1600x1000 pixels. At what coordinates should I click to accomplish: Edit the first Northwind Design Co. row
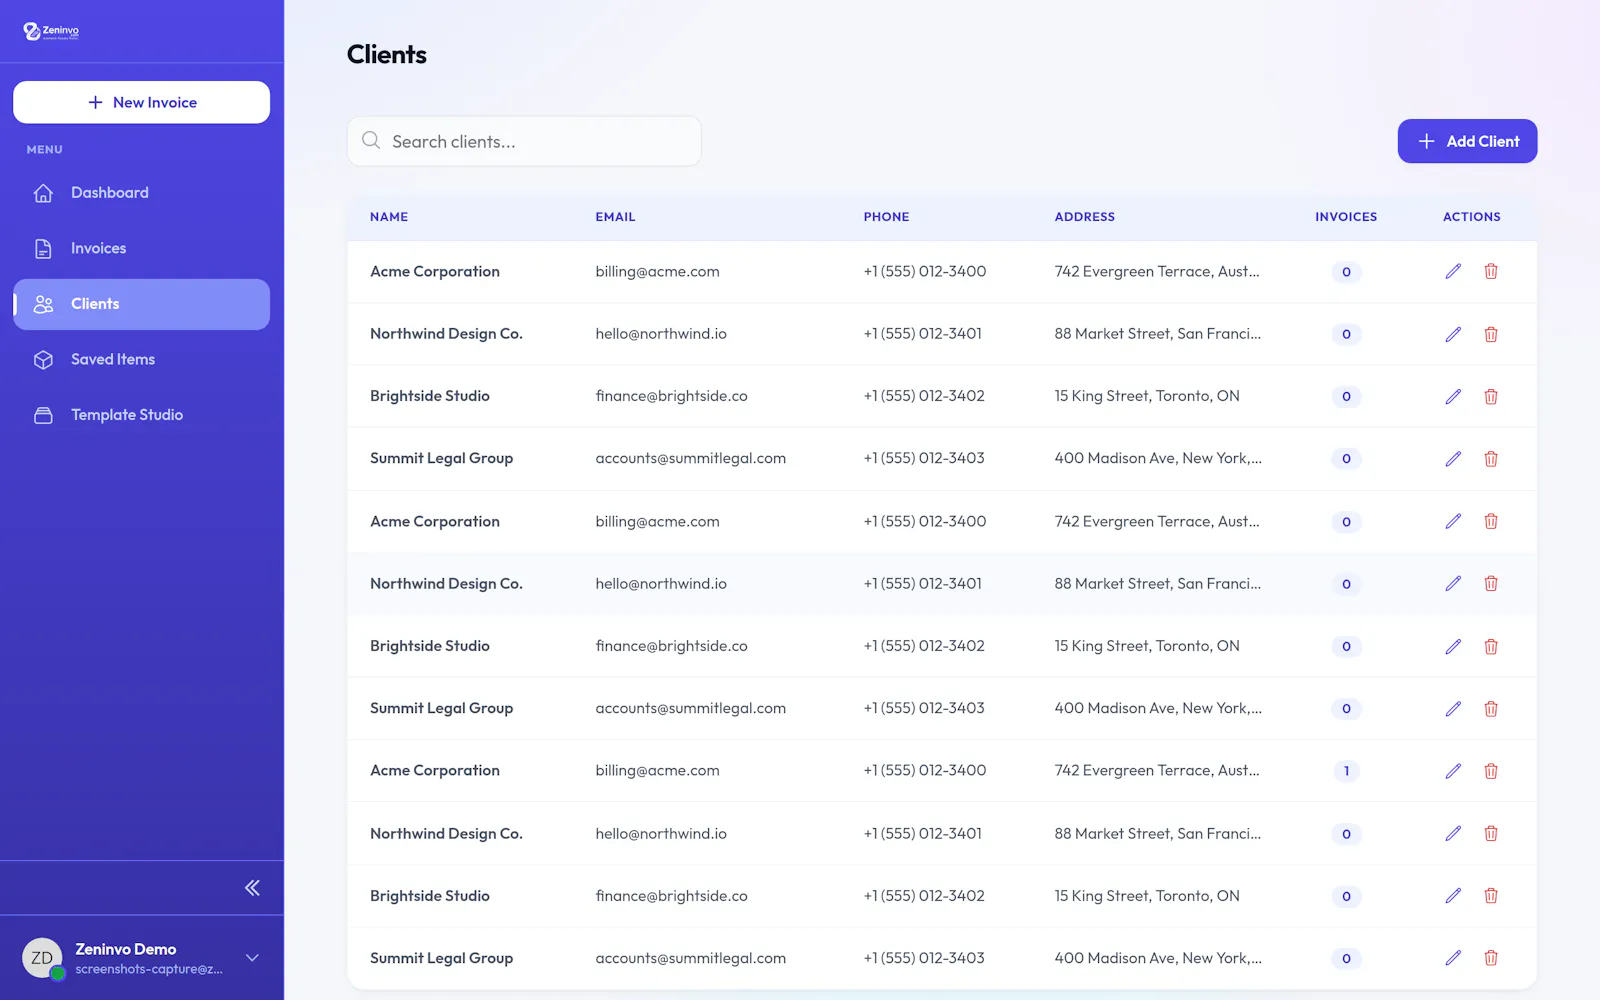(1453, 334)
